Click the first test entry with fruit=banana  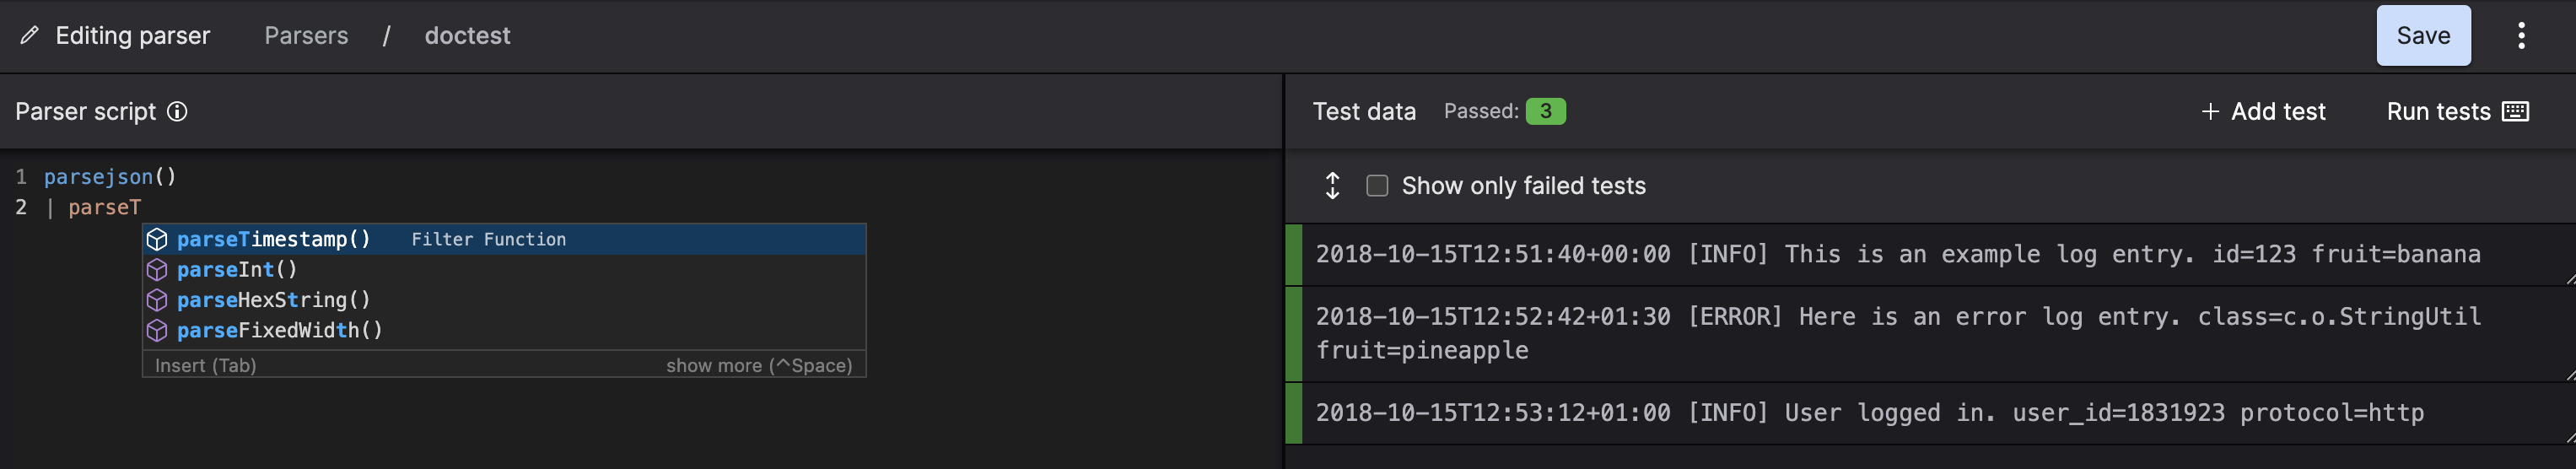click(1897, 255)
